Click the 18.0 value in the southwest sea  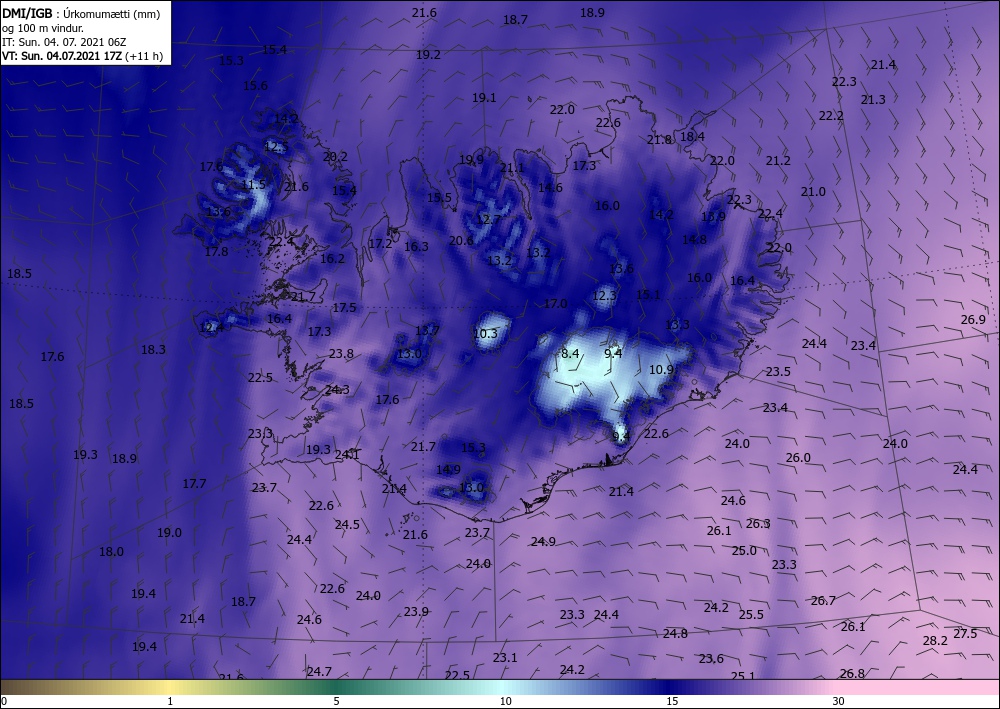tap(111, 552)
